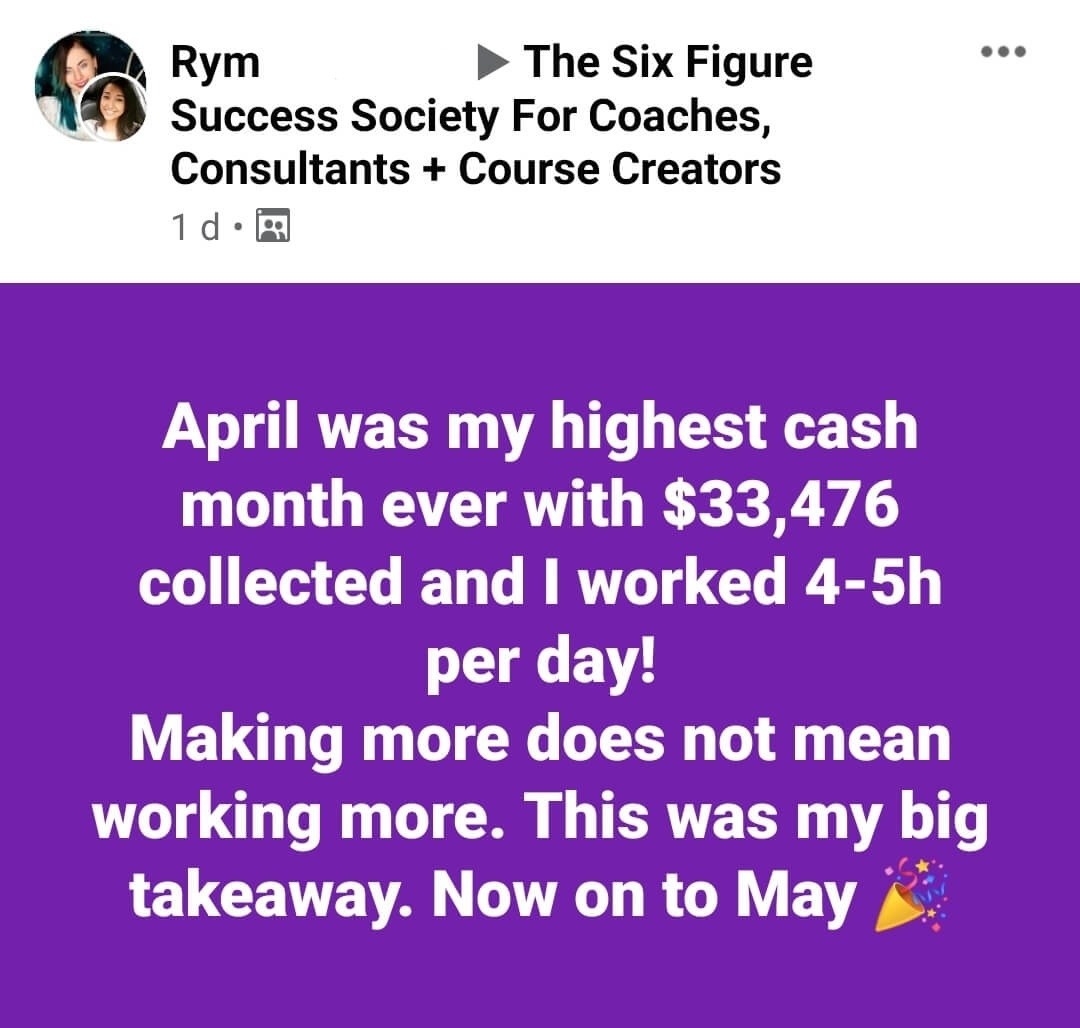Click 'Success Society For Coaches,' title line
The width and height of the screenshot is (1080, 1028).
[470, 116]
